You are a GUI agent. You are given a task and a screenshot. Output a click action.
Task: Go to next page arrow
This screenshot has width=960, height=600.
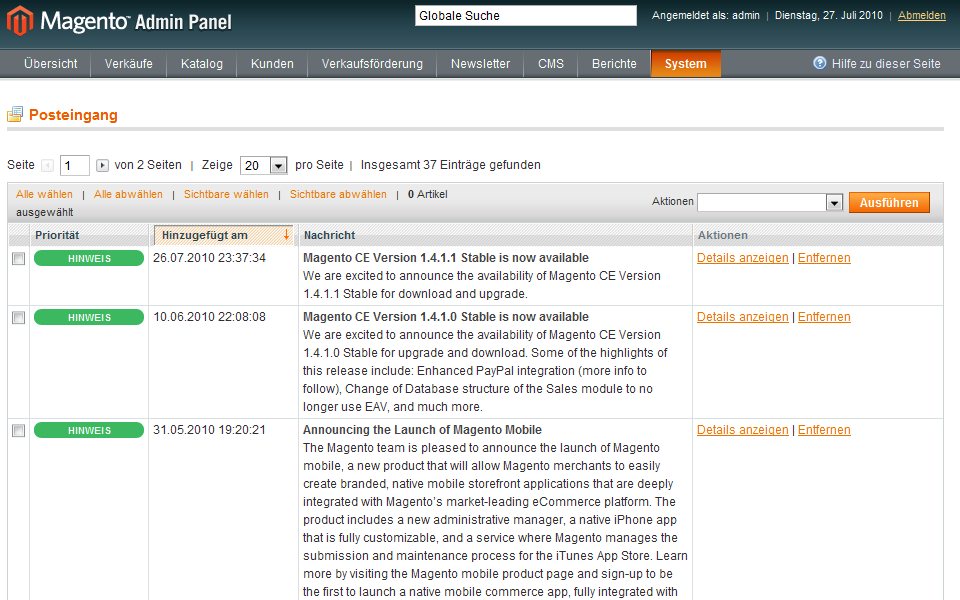[x=102, y=165]
